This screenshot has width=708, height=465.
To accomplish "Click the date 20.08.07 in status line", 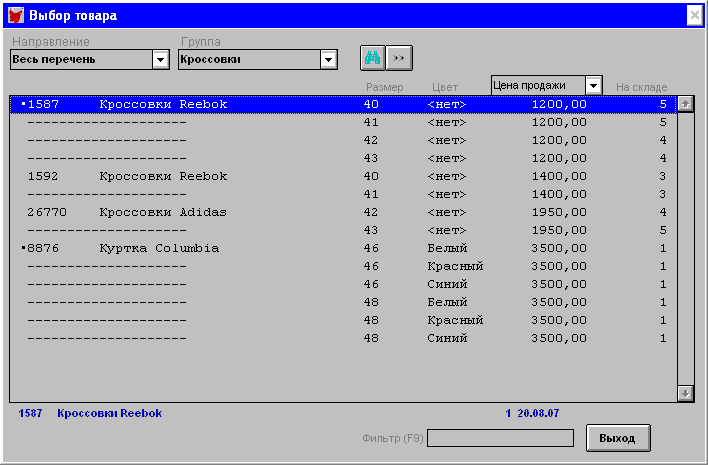I will click(x=538, y=413).
